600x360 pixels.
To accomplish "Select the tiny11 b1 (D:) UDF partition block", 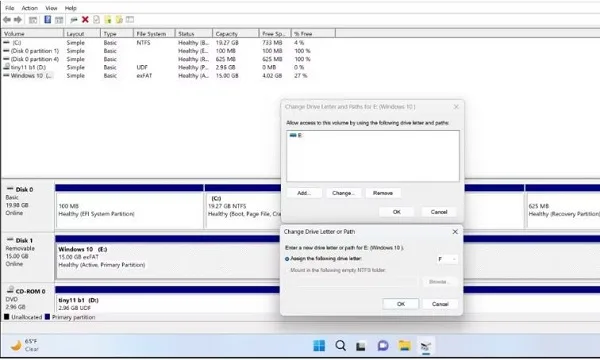I will pyautogui.click(x=168, y=303).
